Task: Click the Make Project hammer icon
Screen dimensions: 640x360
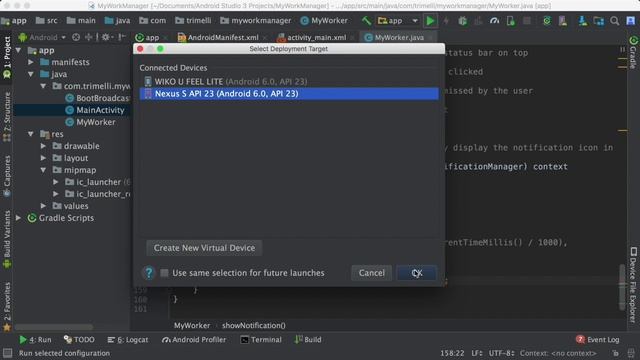Action: (x=366, y=21)
